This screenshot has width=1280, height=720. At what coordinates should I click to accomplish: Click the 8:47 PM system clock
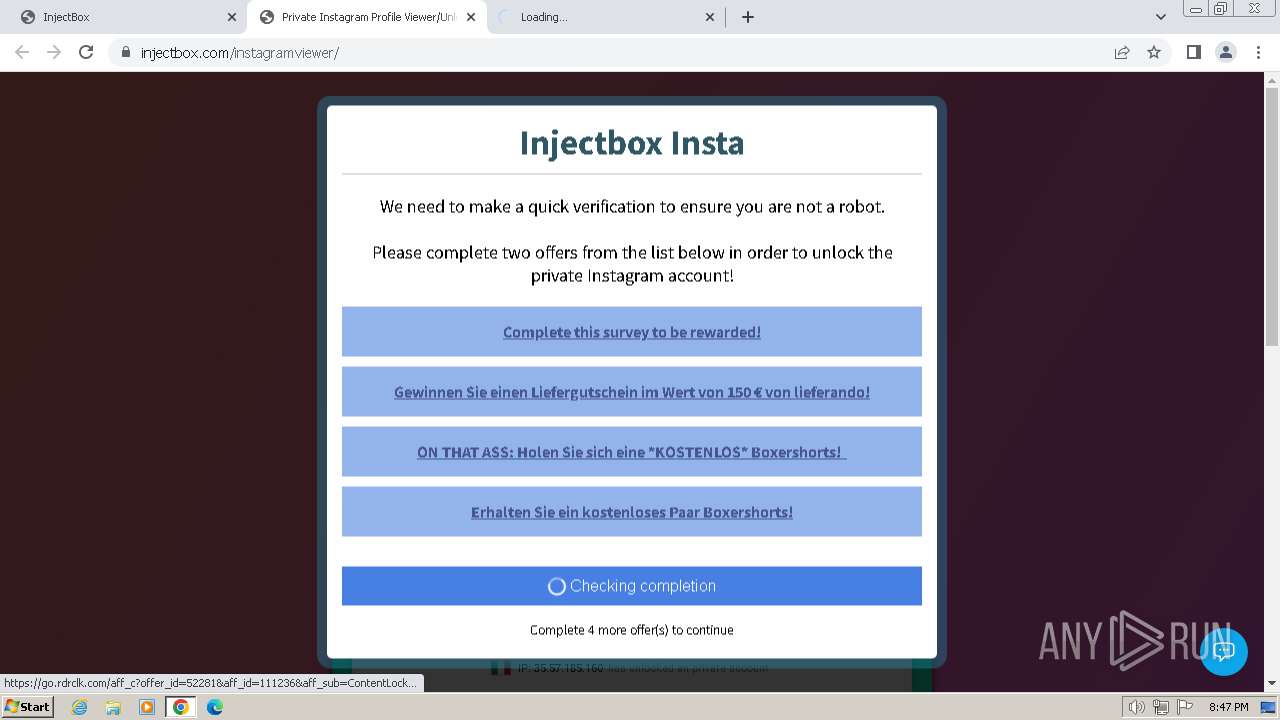(x=1228, y=707)
